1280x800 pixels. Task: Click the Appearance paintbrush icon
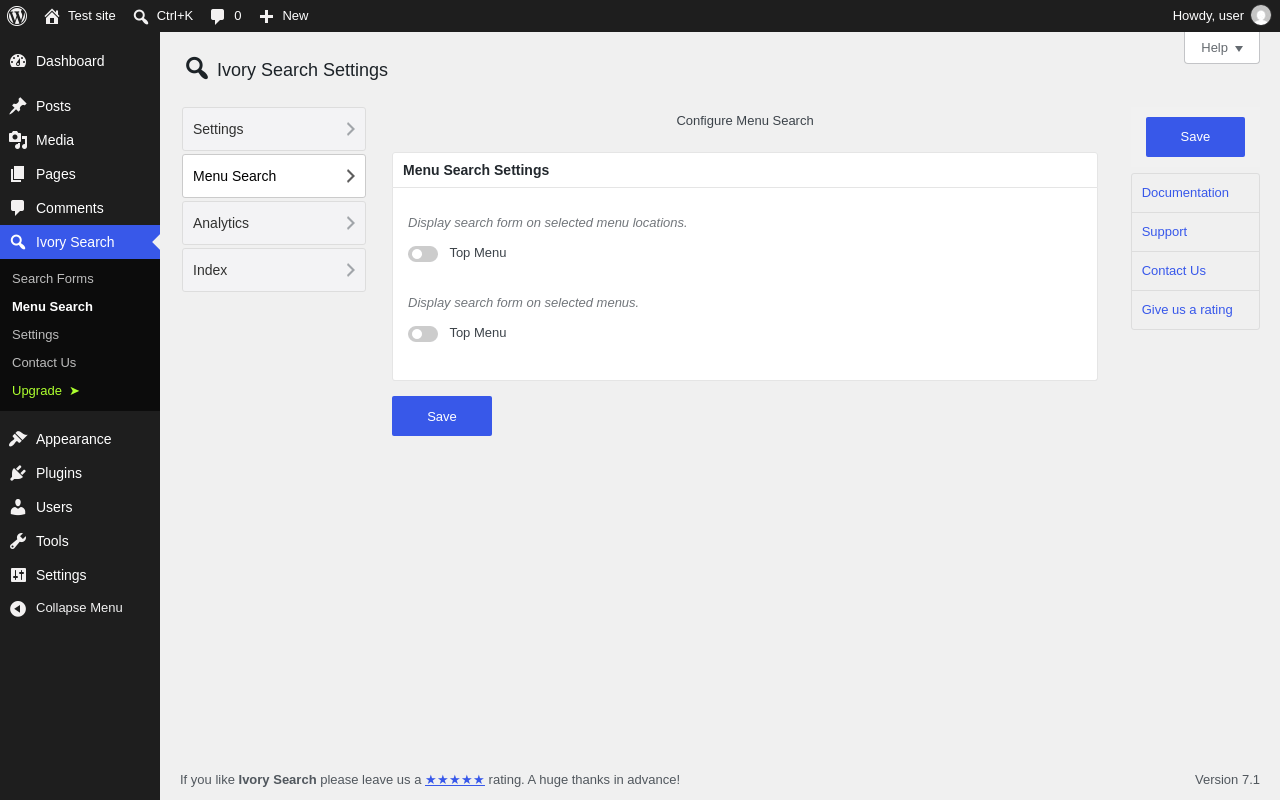[18, 439]
